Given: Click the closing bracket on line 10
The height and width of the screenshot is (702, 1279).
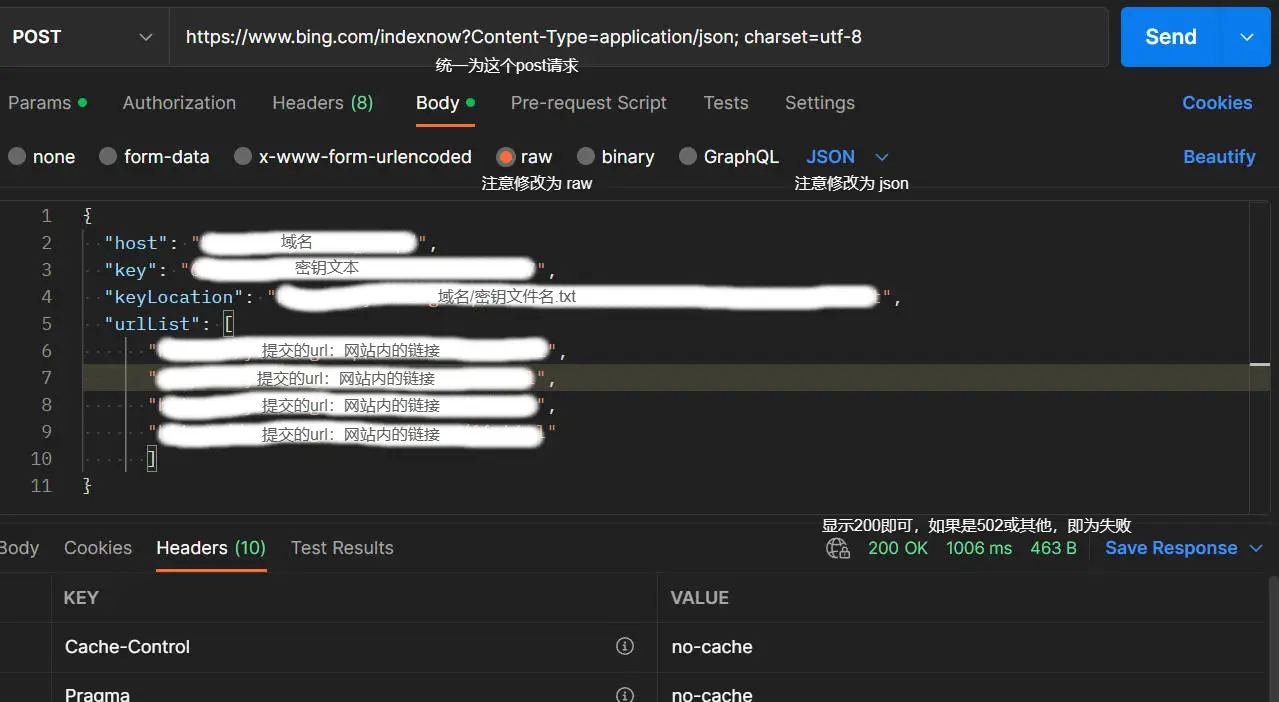Looking at the screenshot, I should 151,459.
